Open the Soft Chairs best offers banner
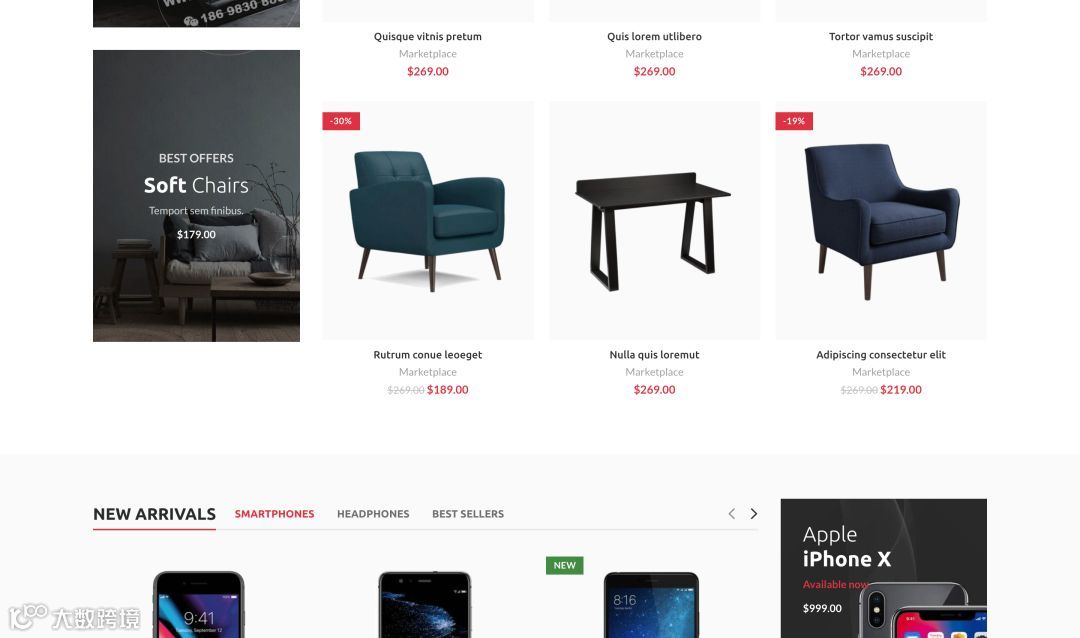Screen dimensions: 1080x638 tap(196, 196)
